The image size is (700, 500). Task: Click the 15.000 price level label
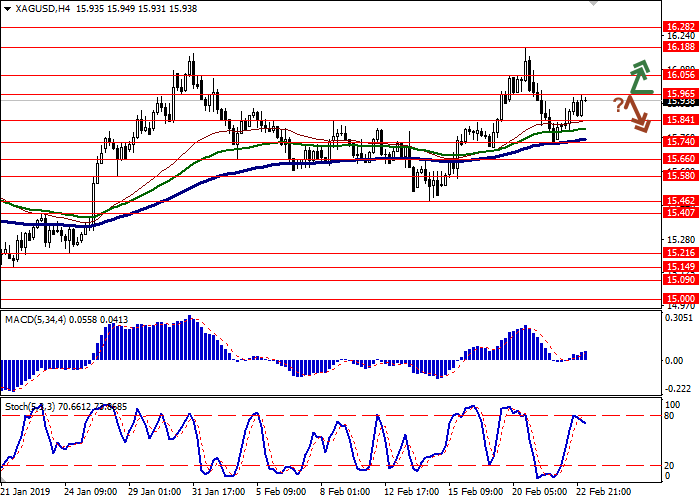[x=679, y=298]
